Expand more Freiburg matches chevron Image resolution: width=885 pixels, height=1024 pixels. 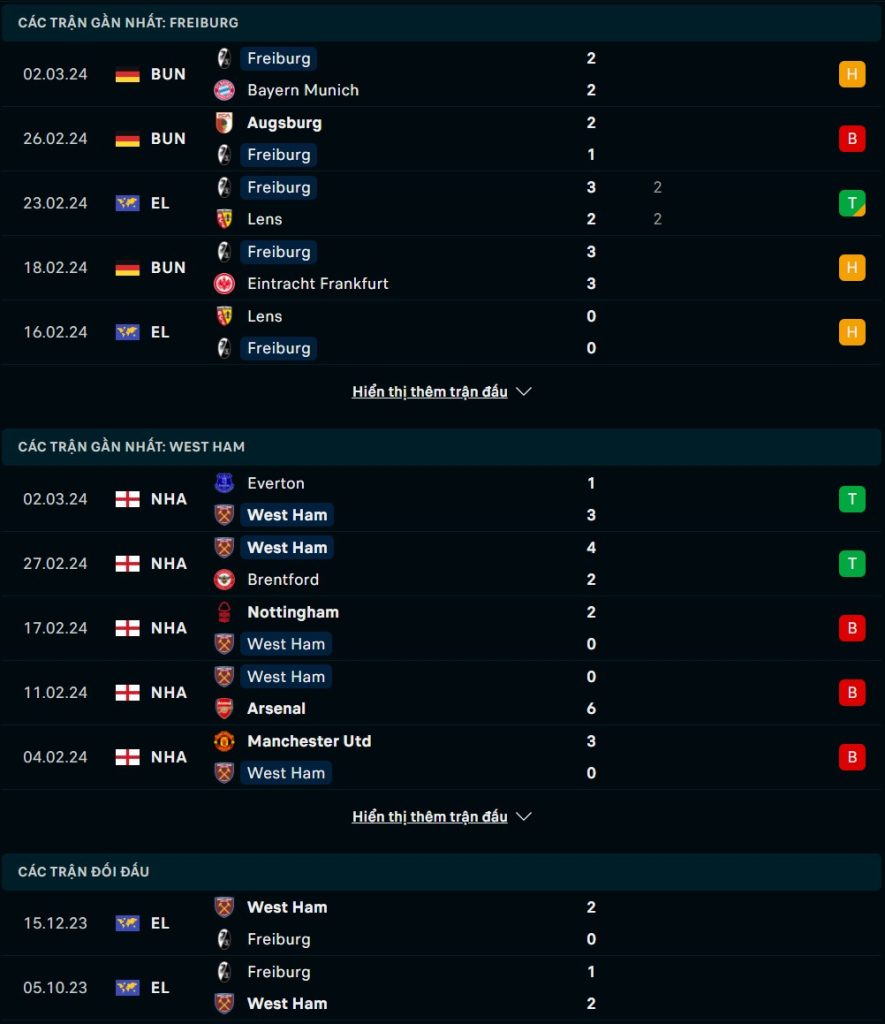pos(524,392)
